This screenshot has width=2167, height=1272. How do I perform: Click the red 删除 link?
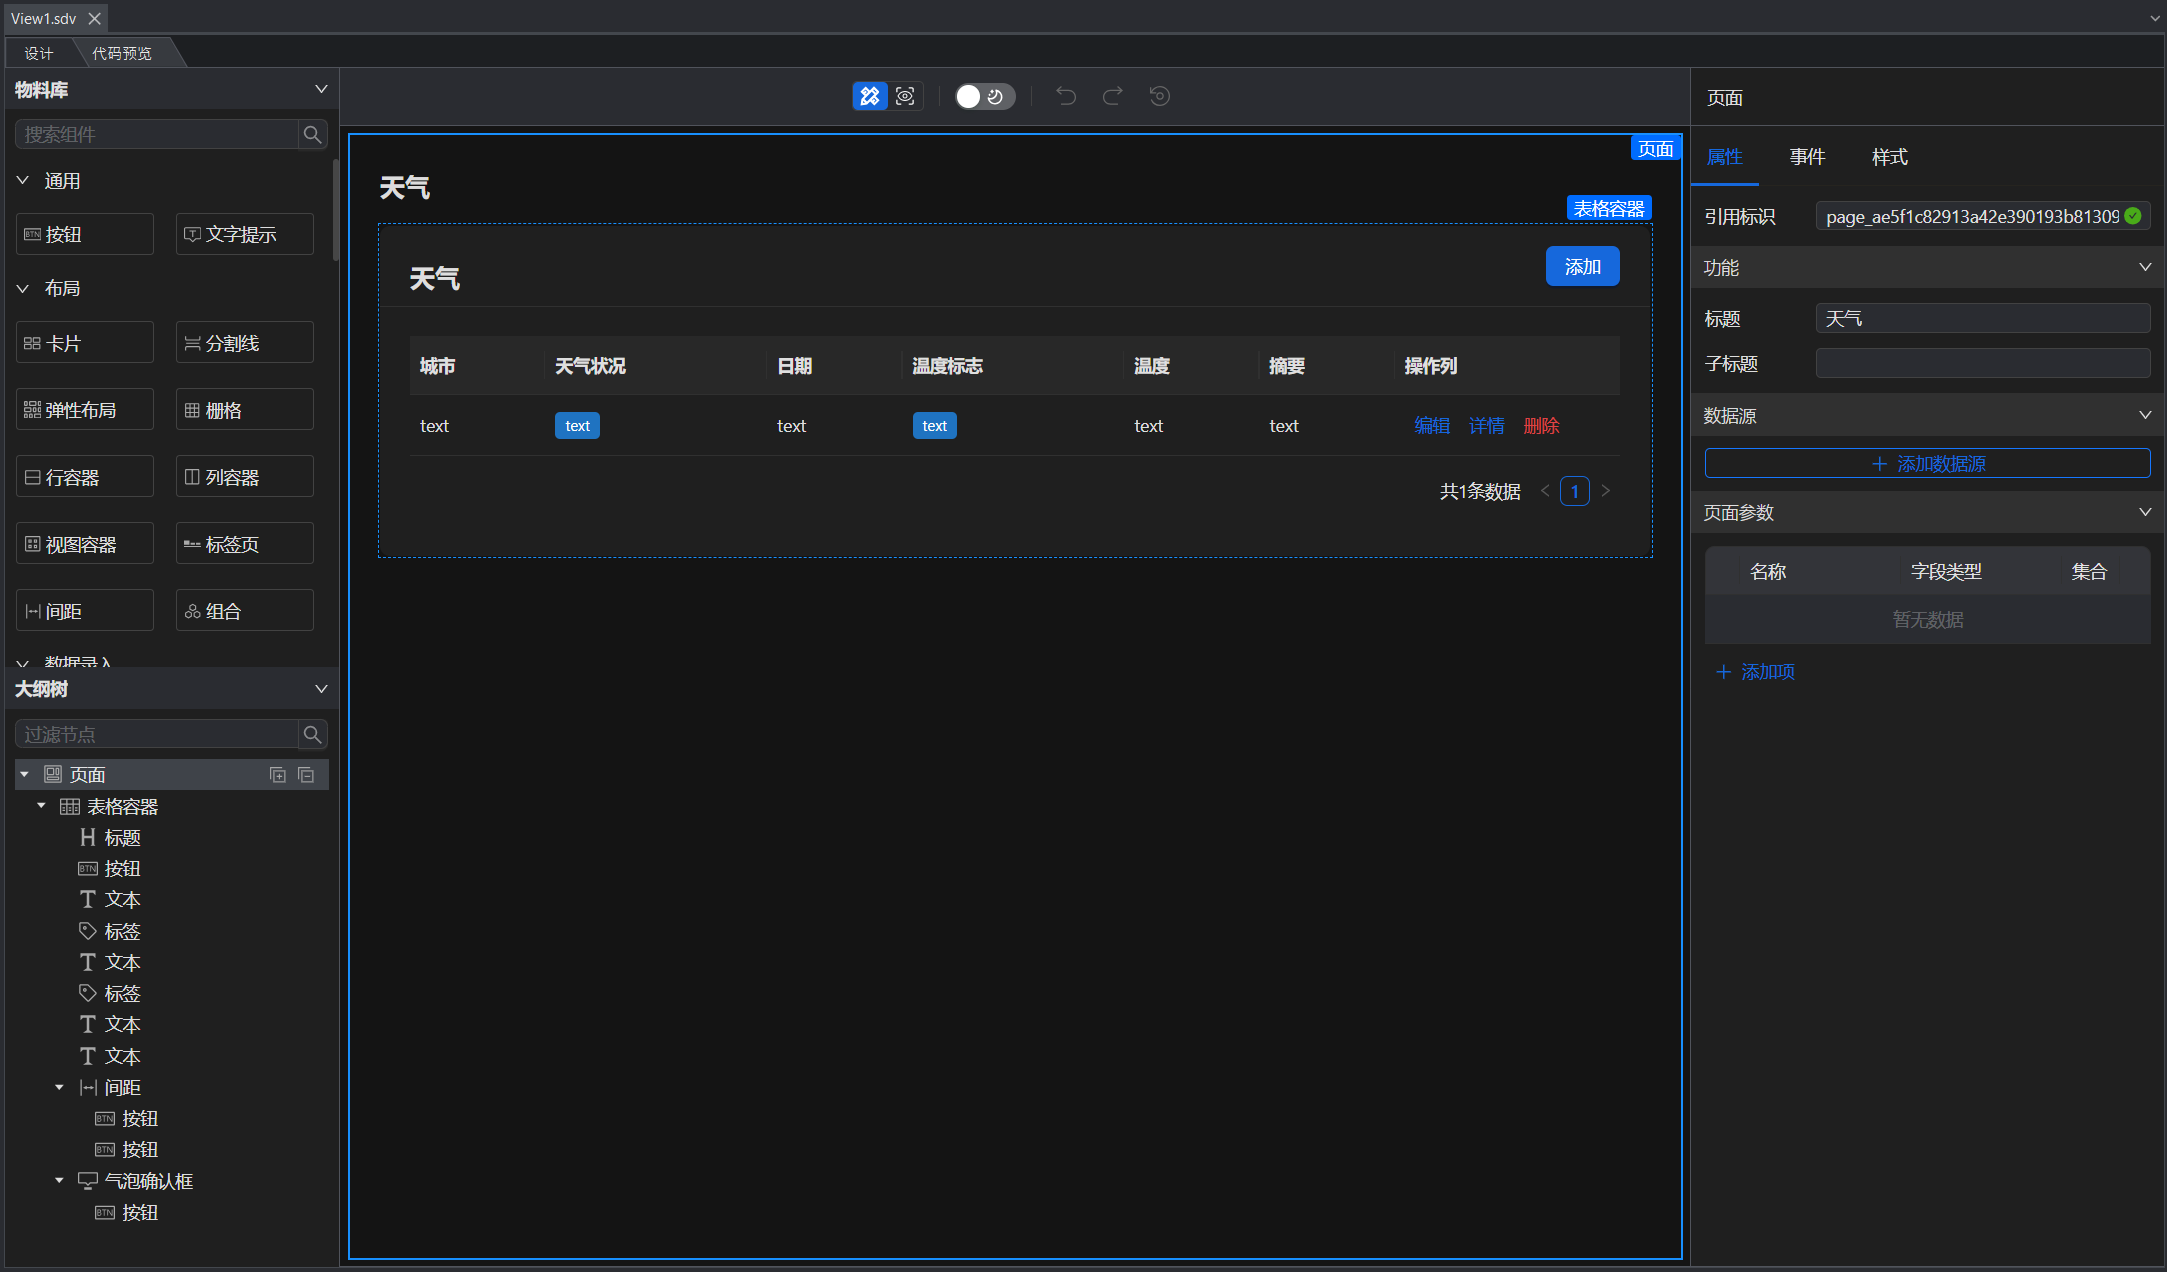pos(1541,426)
